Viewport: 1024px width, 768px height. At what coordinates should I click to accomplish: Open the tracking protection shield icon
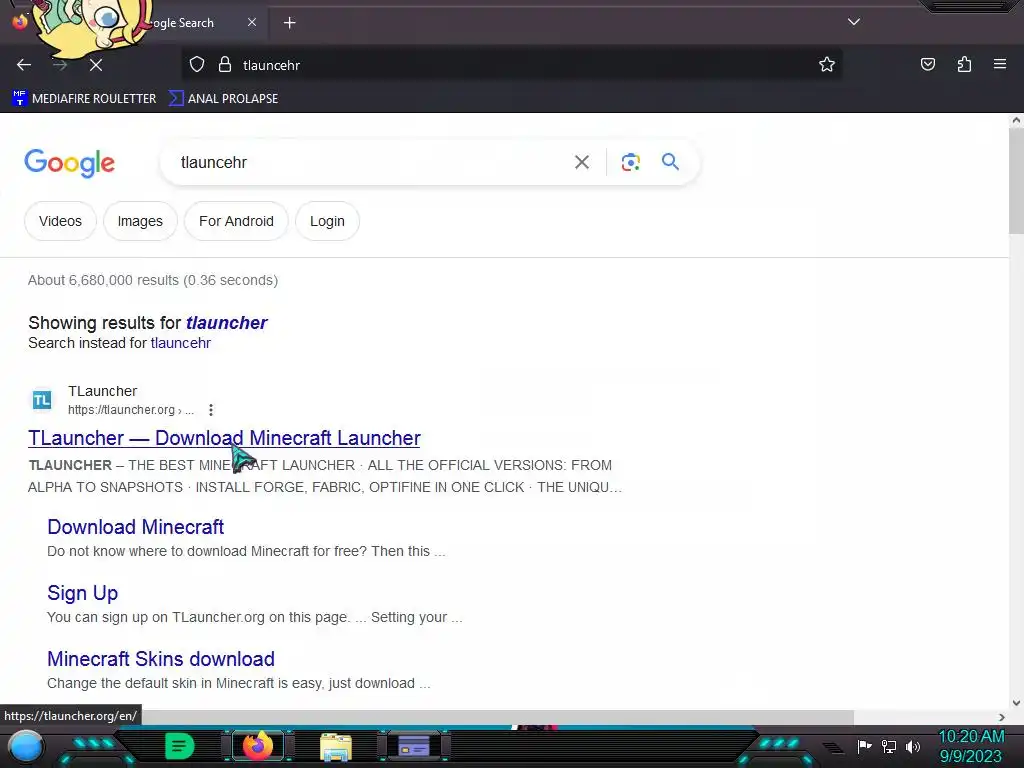point(197,65)
